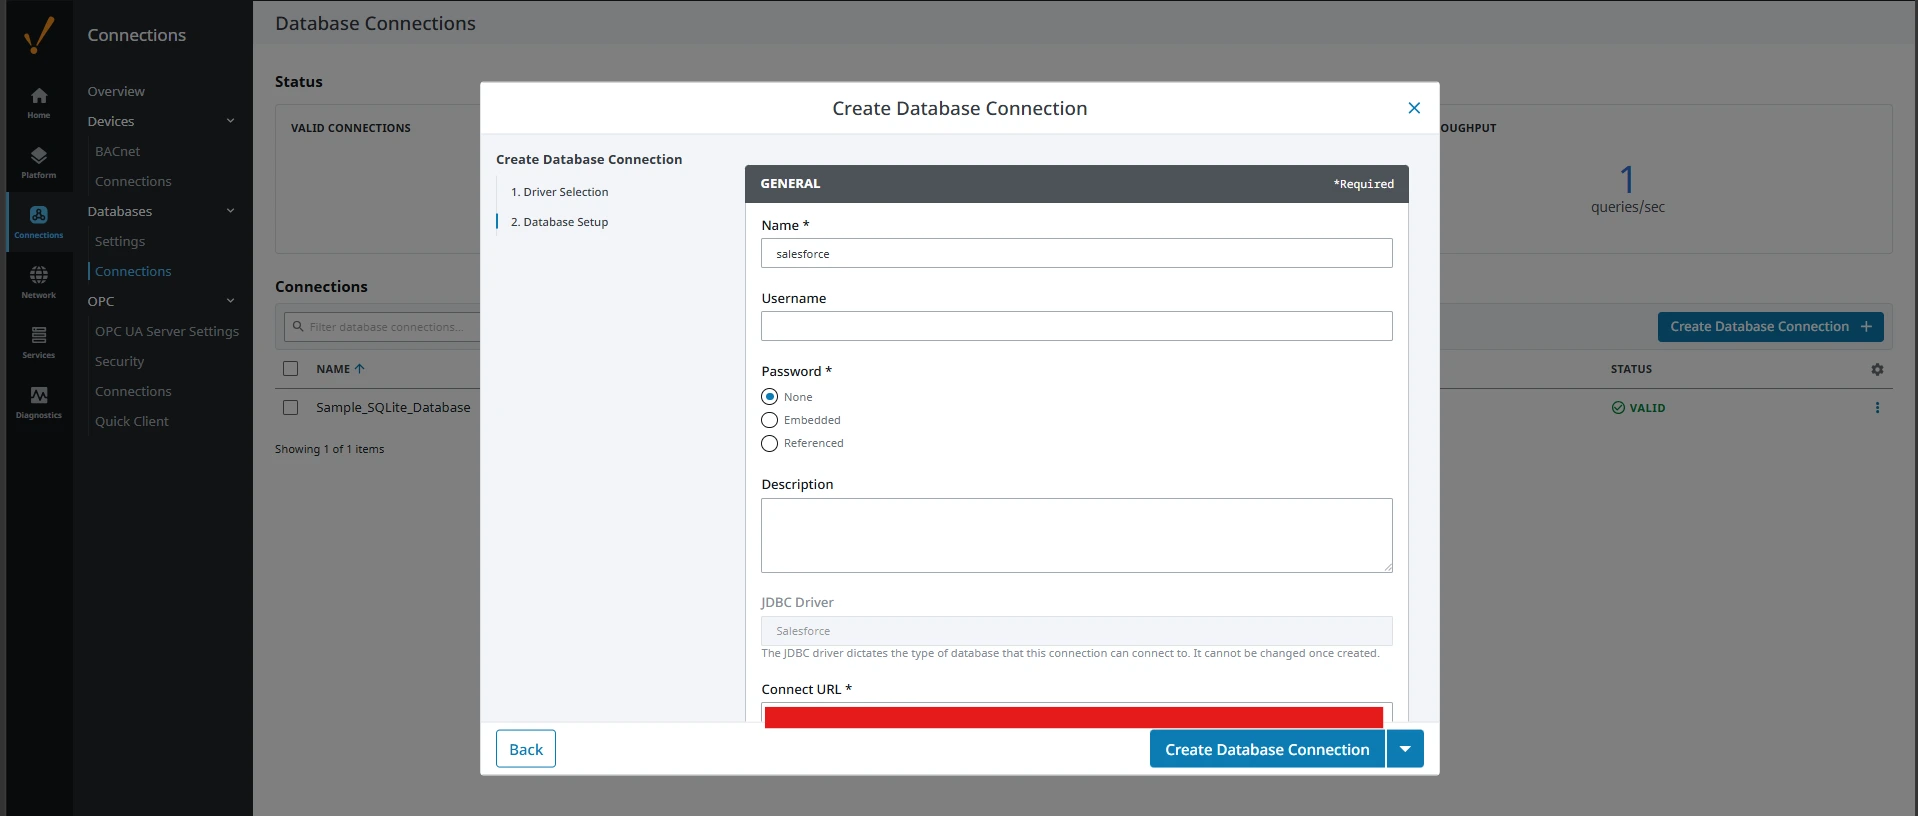Click the dialog's Create Database Connection button
Viewport: 1918px width, 816px height.
[x=1267, y=749]
